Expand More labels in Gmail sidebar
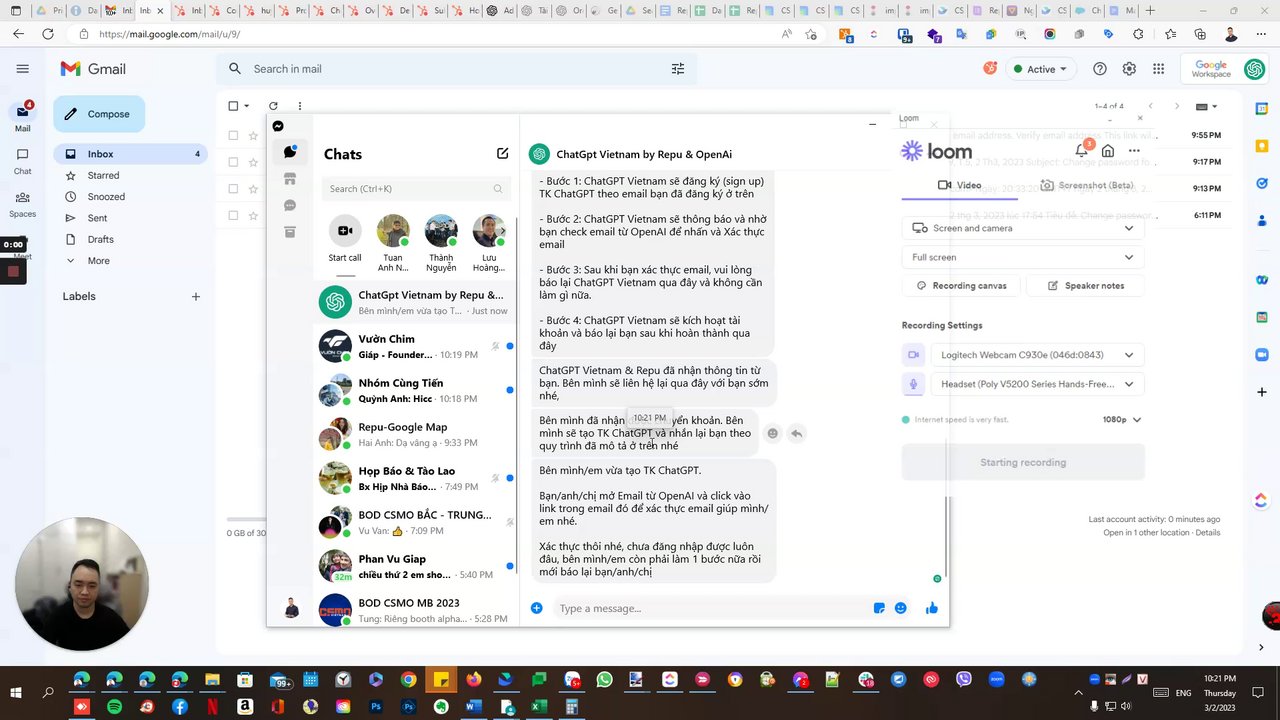Image resolution: width=1280 pixels, height=720 pixels. tap(98, 261)
